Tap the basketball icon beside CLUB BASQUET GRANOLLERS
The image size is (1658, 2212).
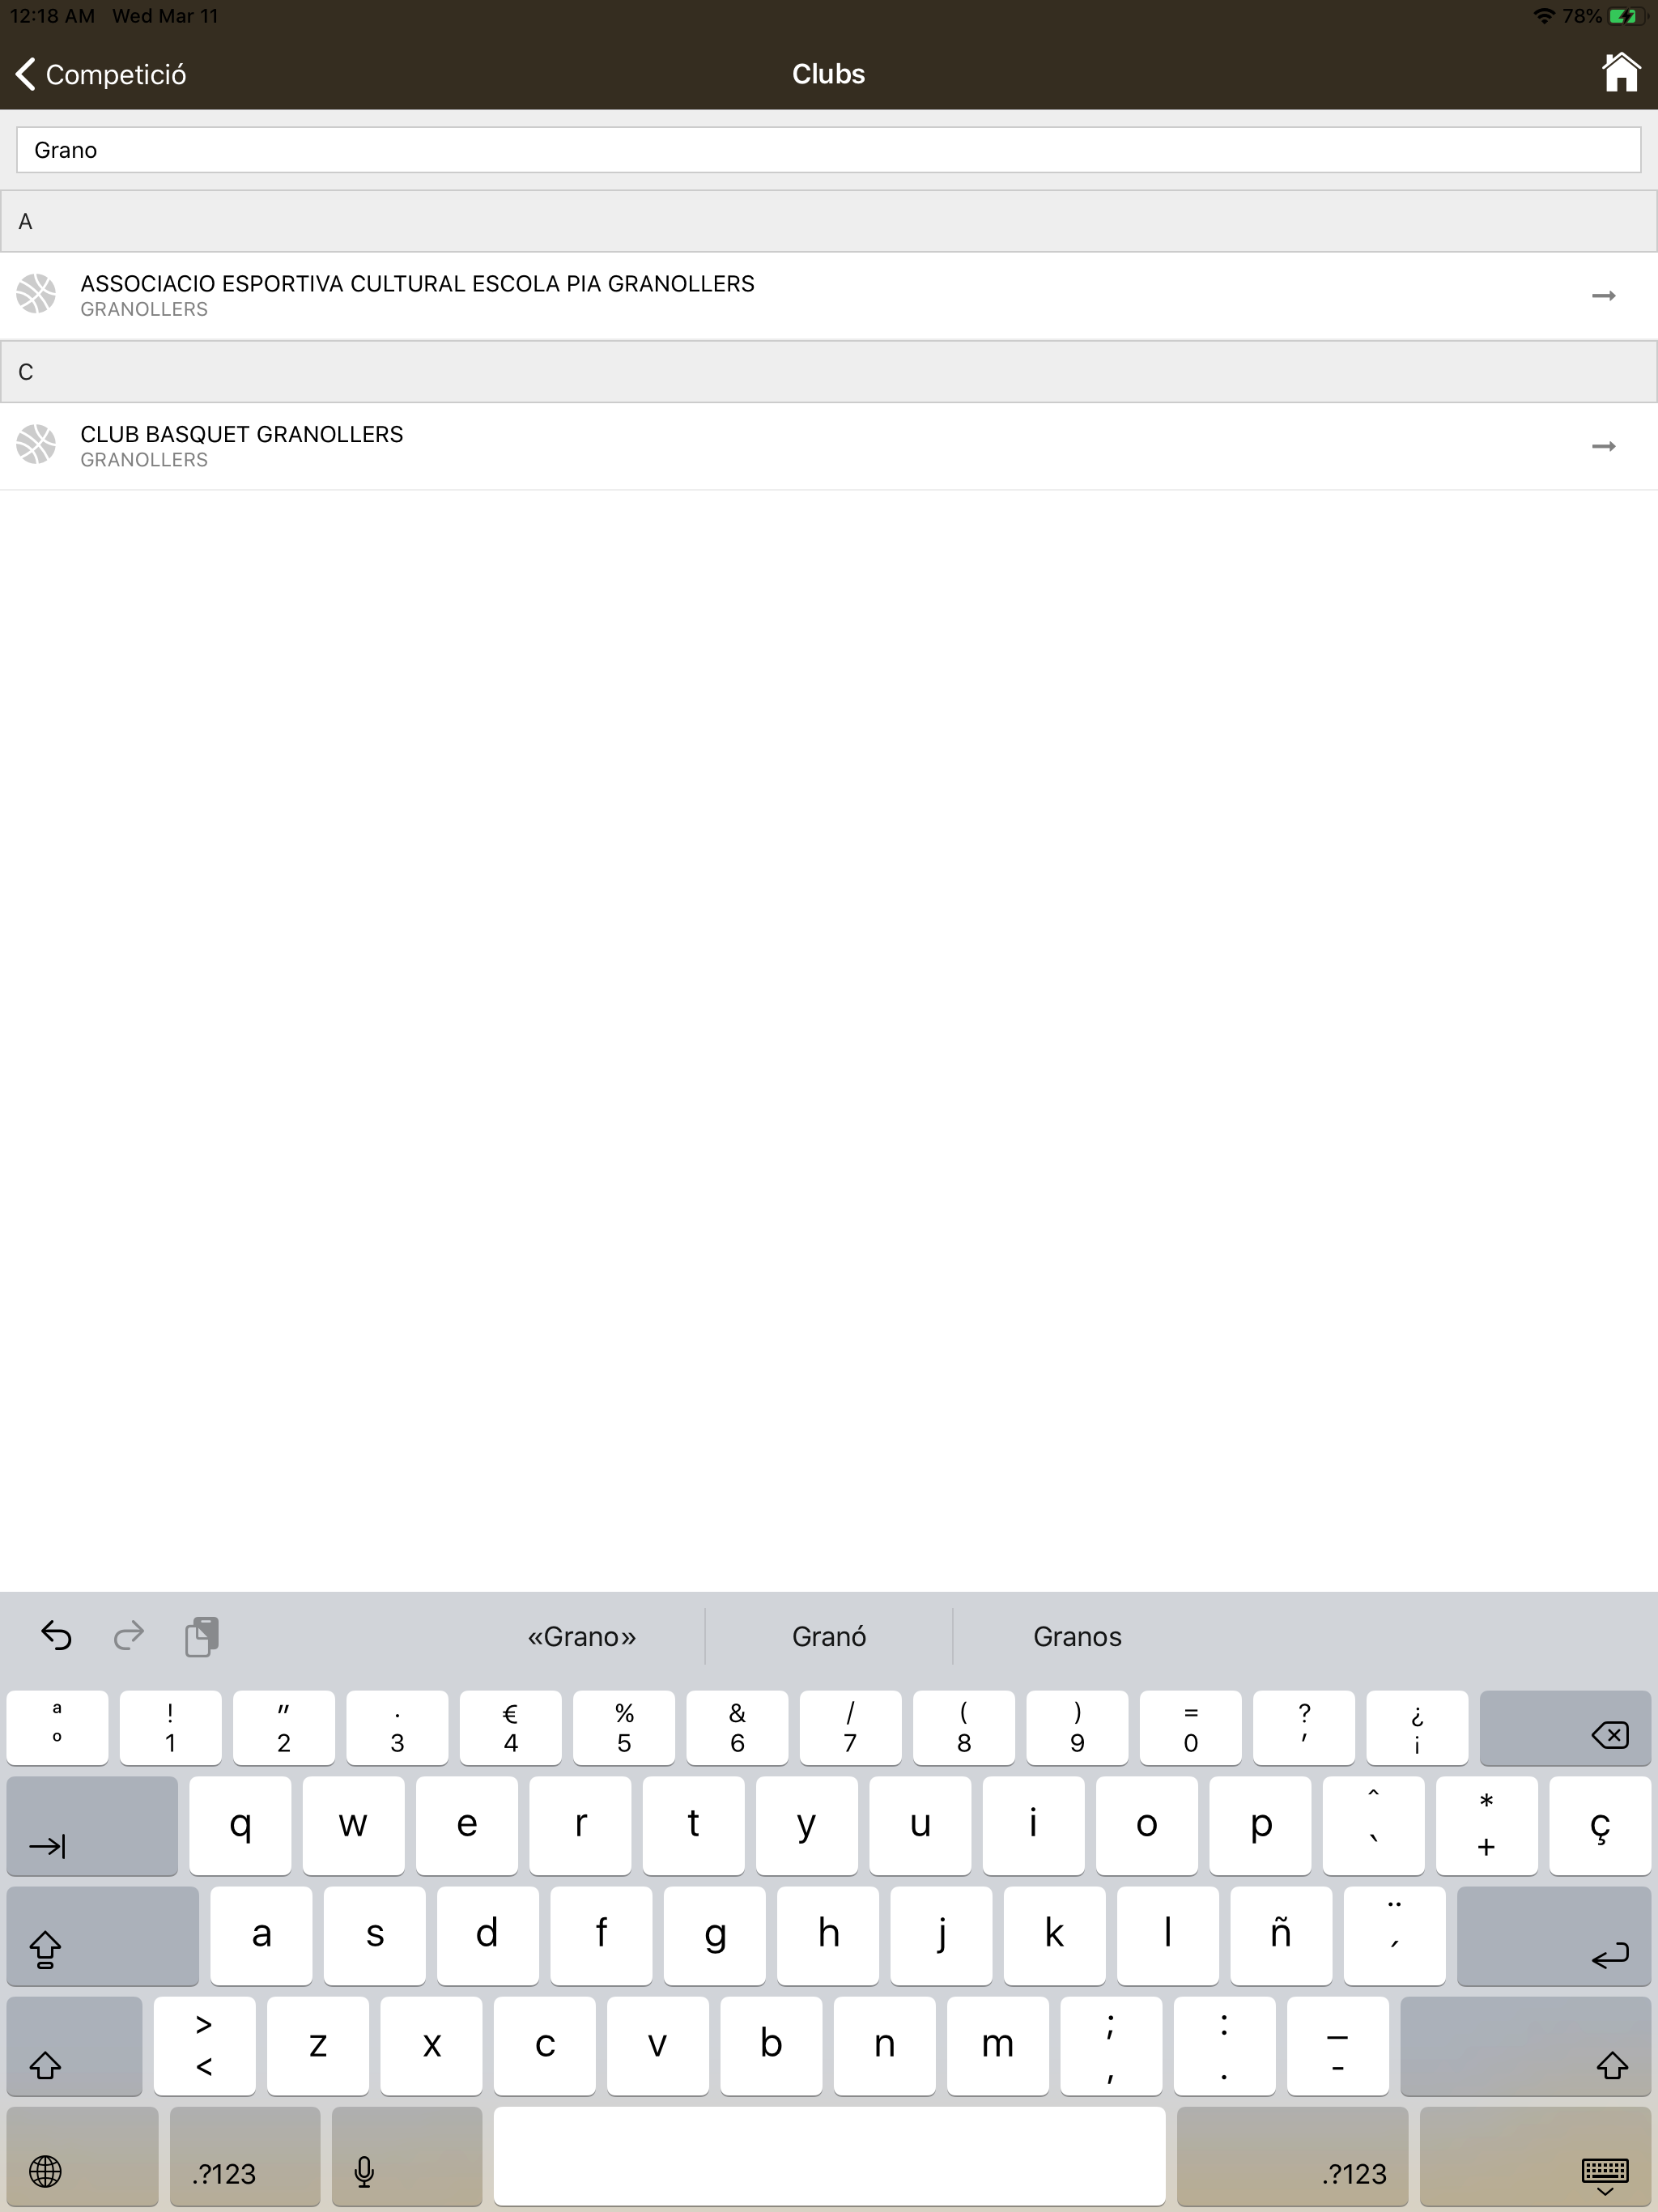(x=36, y=444)
